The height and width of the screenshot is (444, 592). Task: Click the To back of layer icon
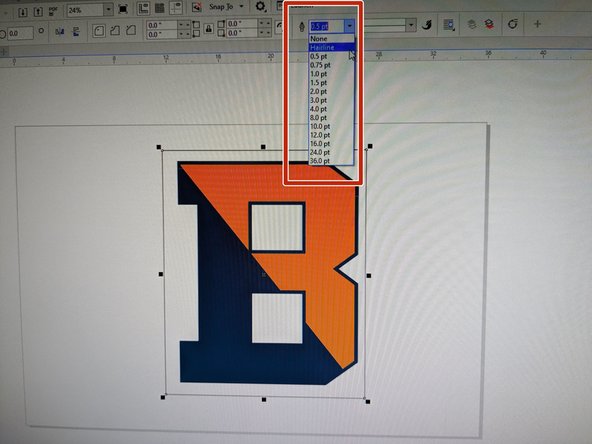(x=489, y=25)
